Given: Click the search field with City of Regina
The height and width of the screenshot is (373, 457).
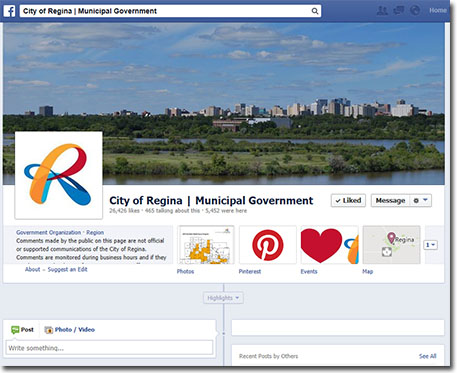Looking at the screenshot, I should tap(170, 11).
